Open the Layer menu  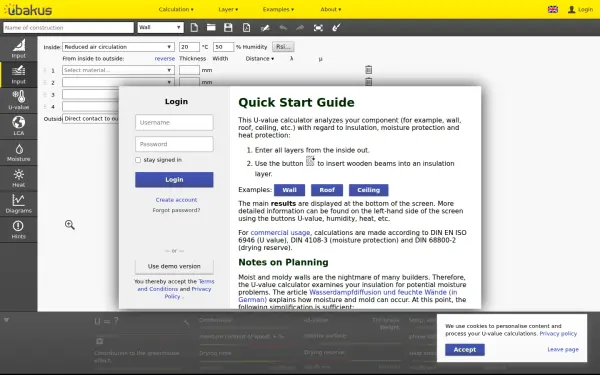click(x=228, y=10)
